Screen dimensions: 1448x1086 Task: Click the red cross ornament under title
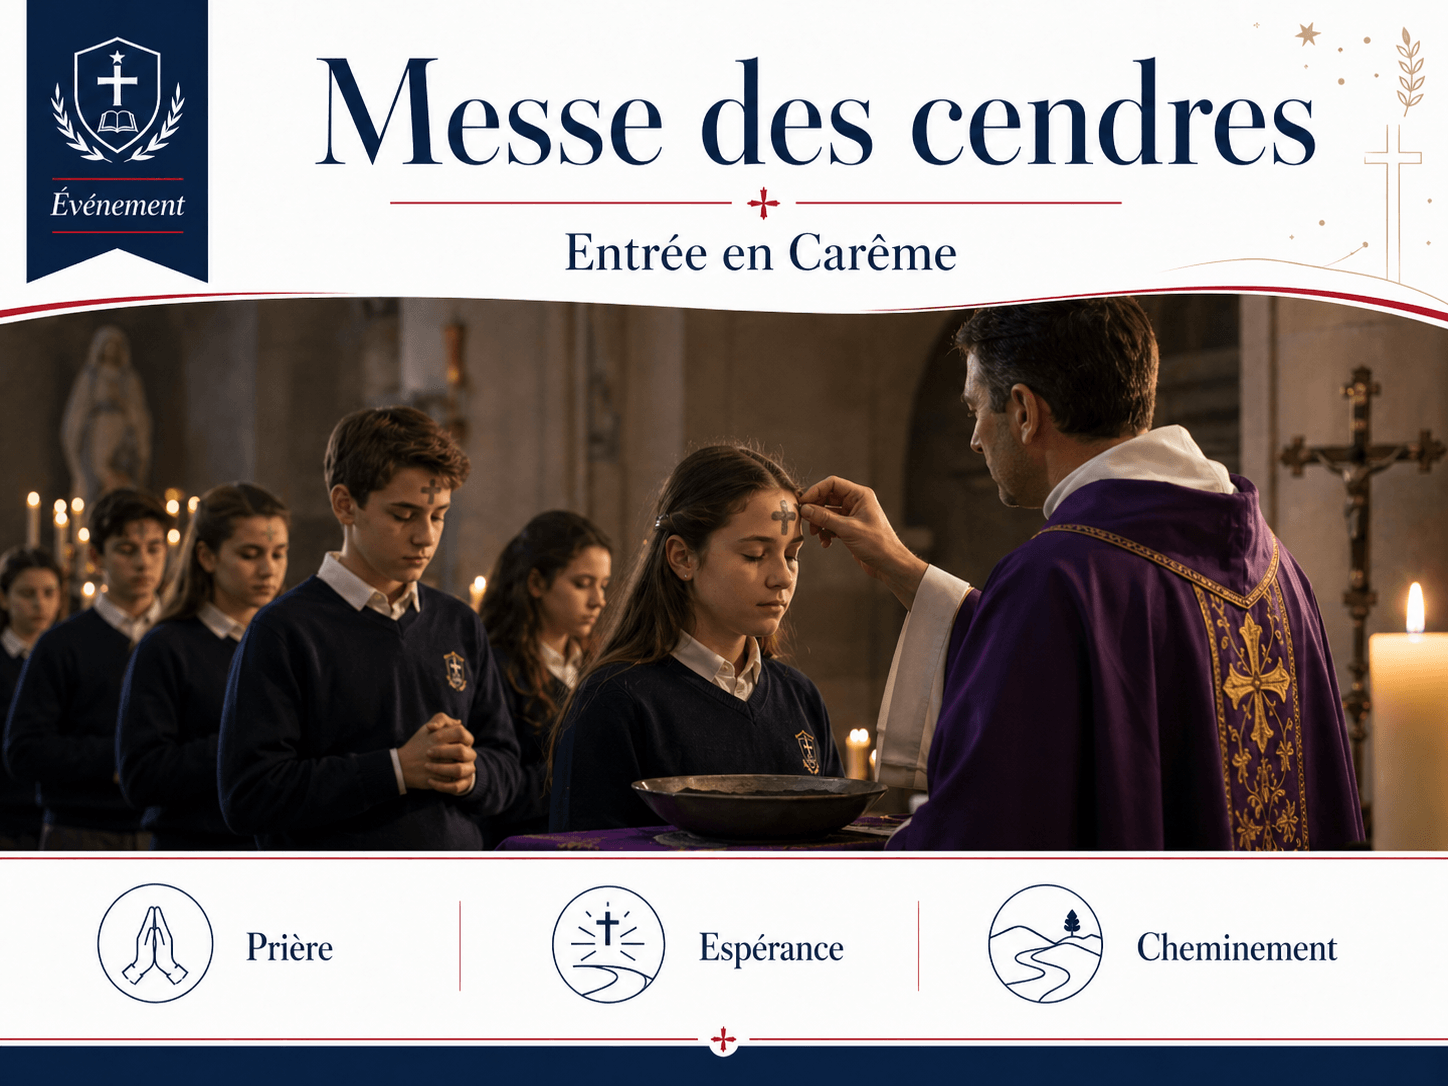pos(763,203)
